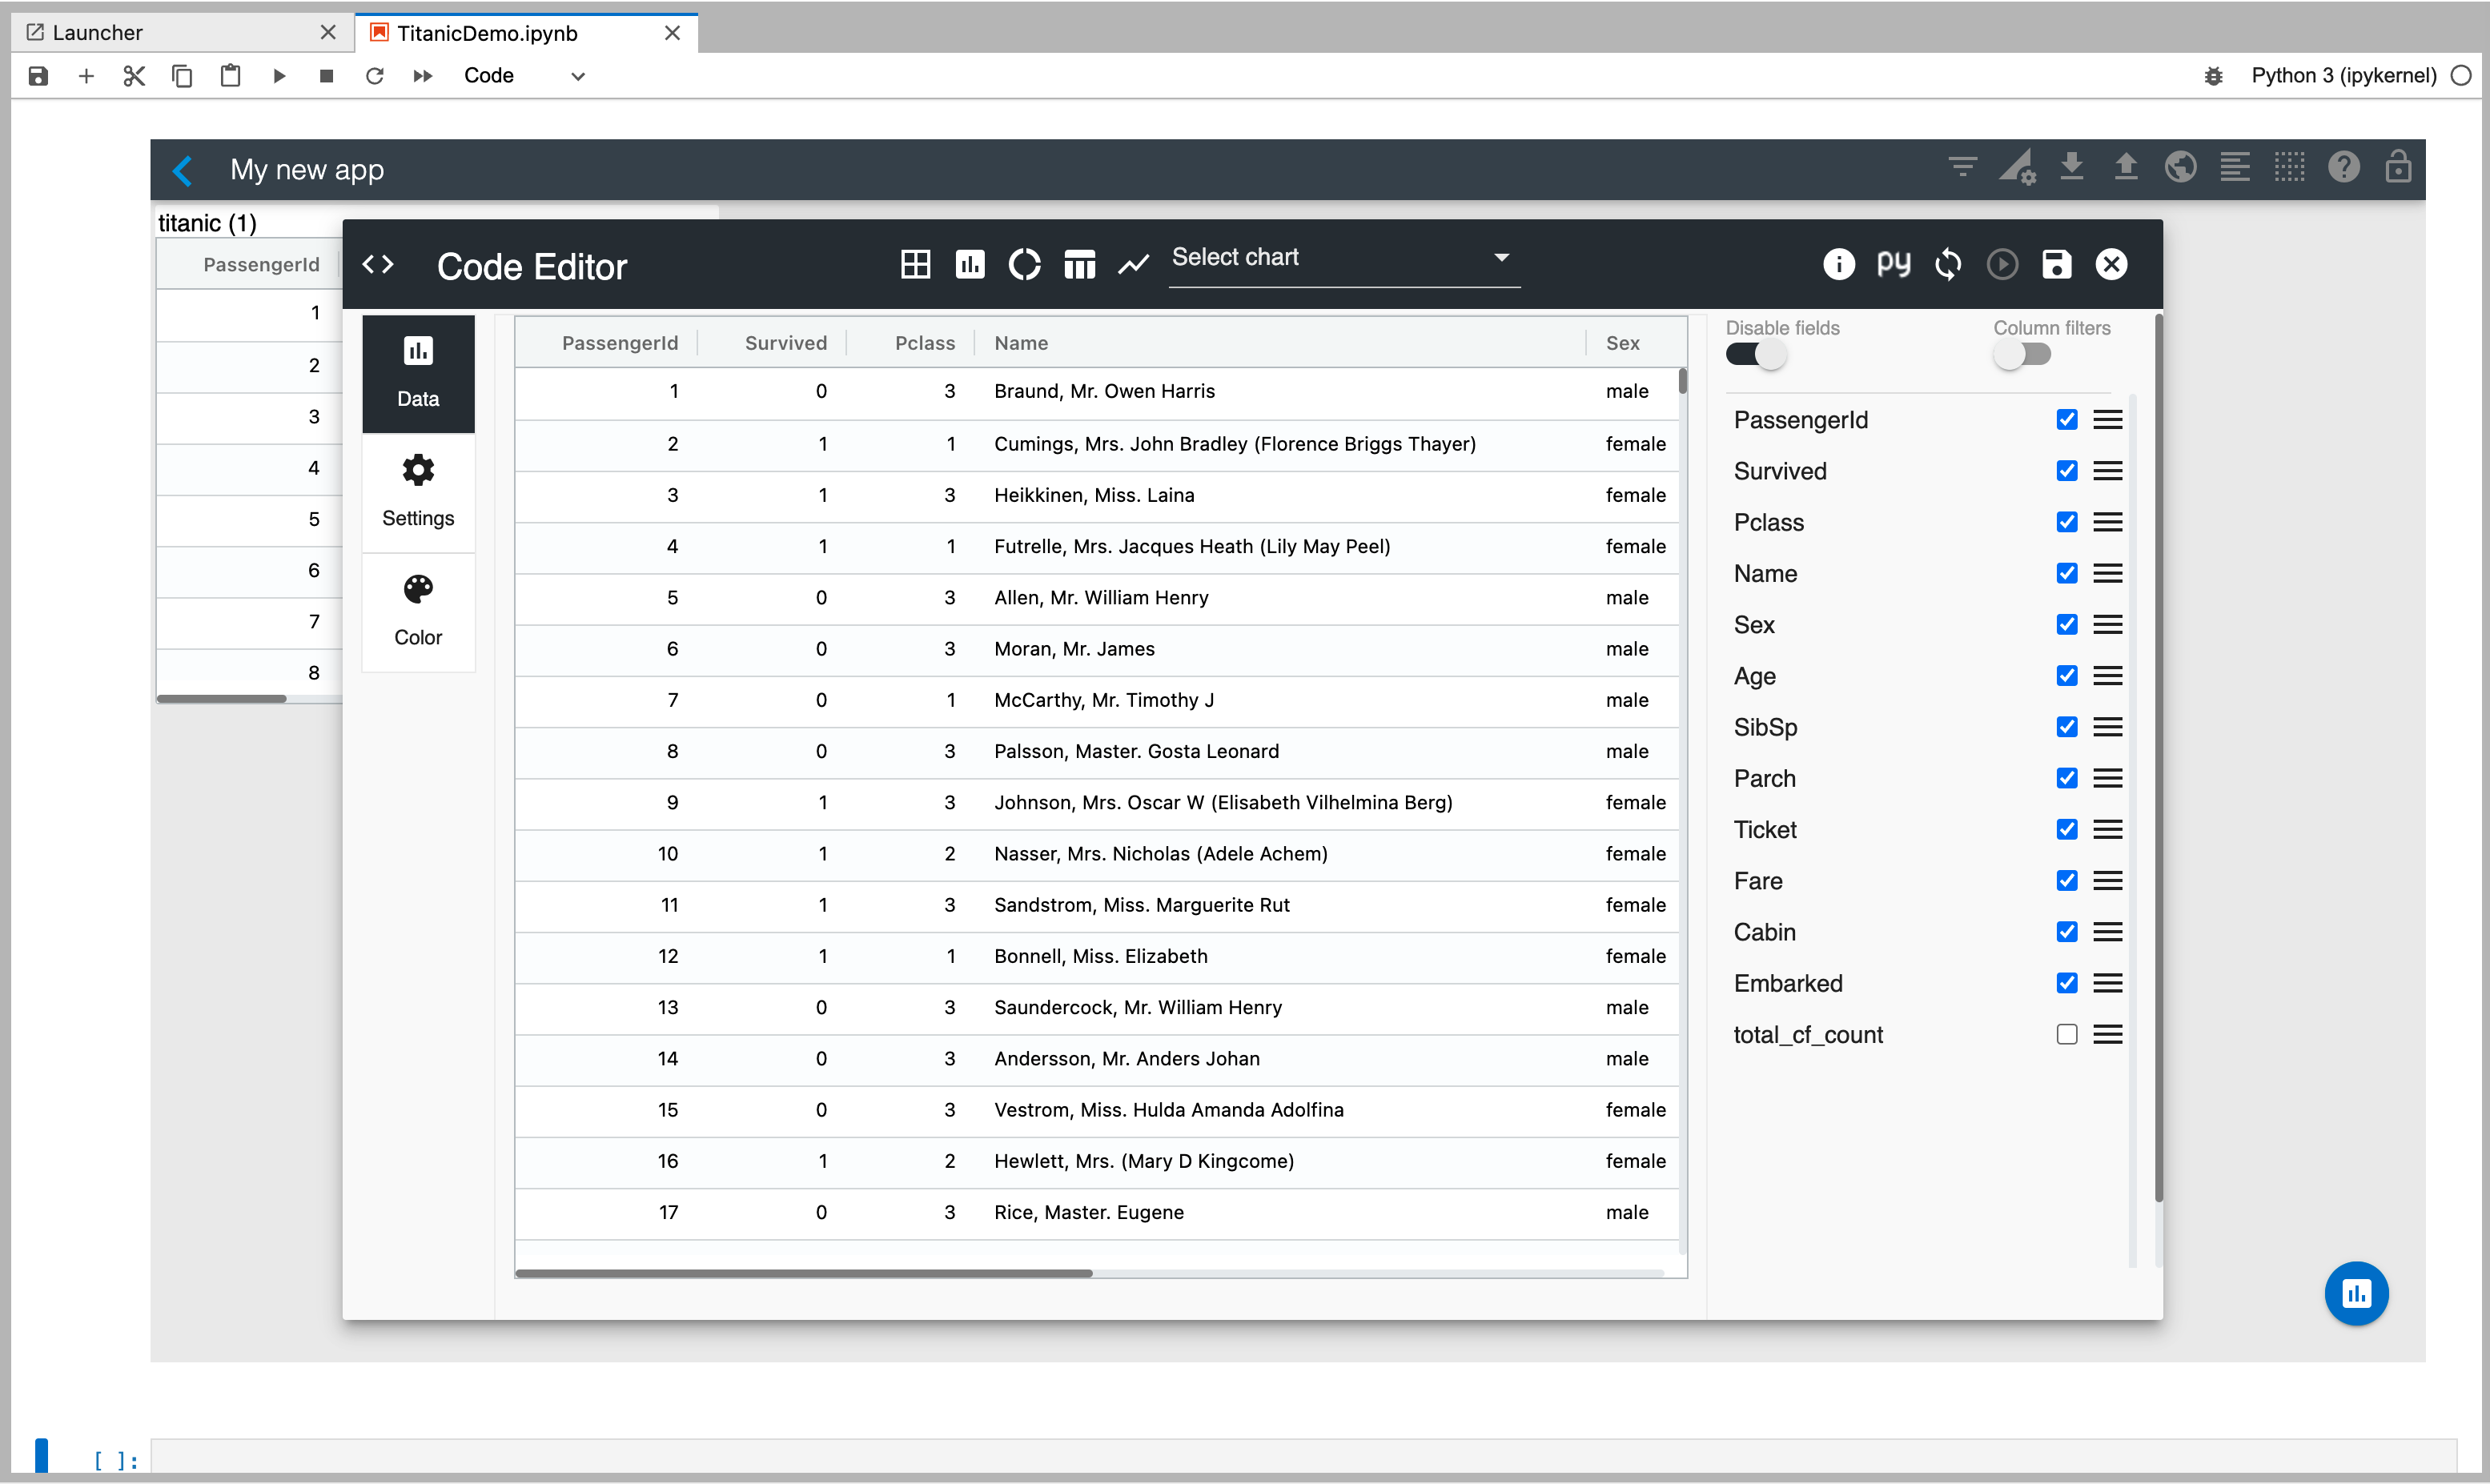
Task: Click the download icon in app header
Action: tap(2072, 167)
